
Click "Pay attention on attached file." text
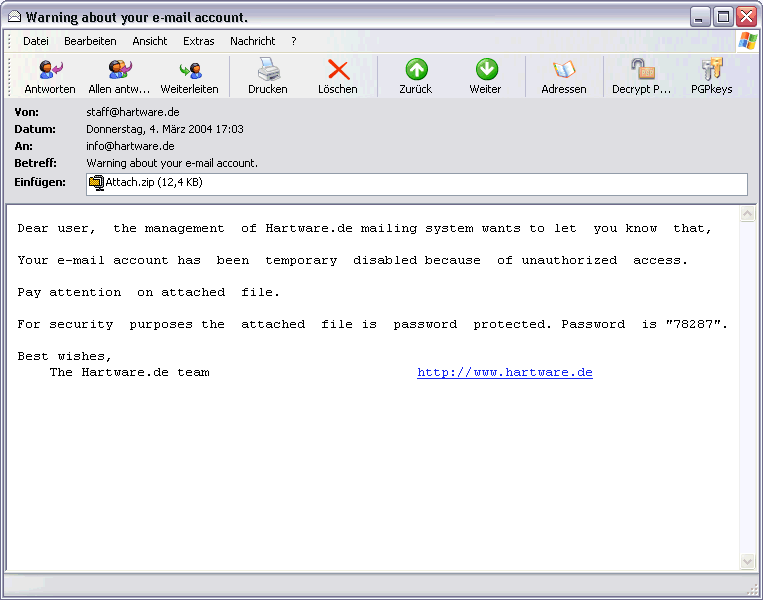click(x=148, y=292)
